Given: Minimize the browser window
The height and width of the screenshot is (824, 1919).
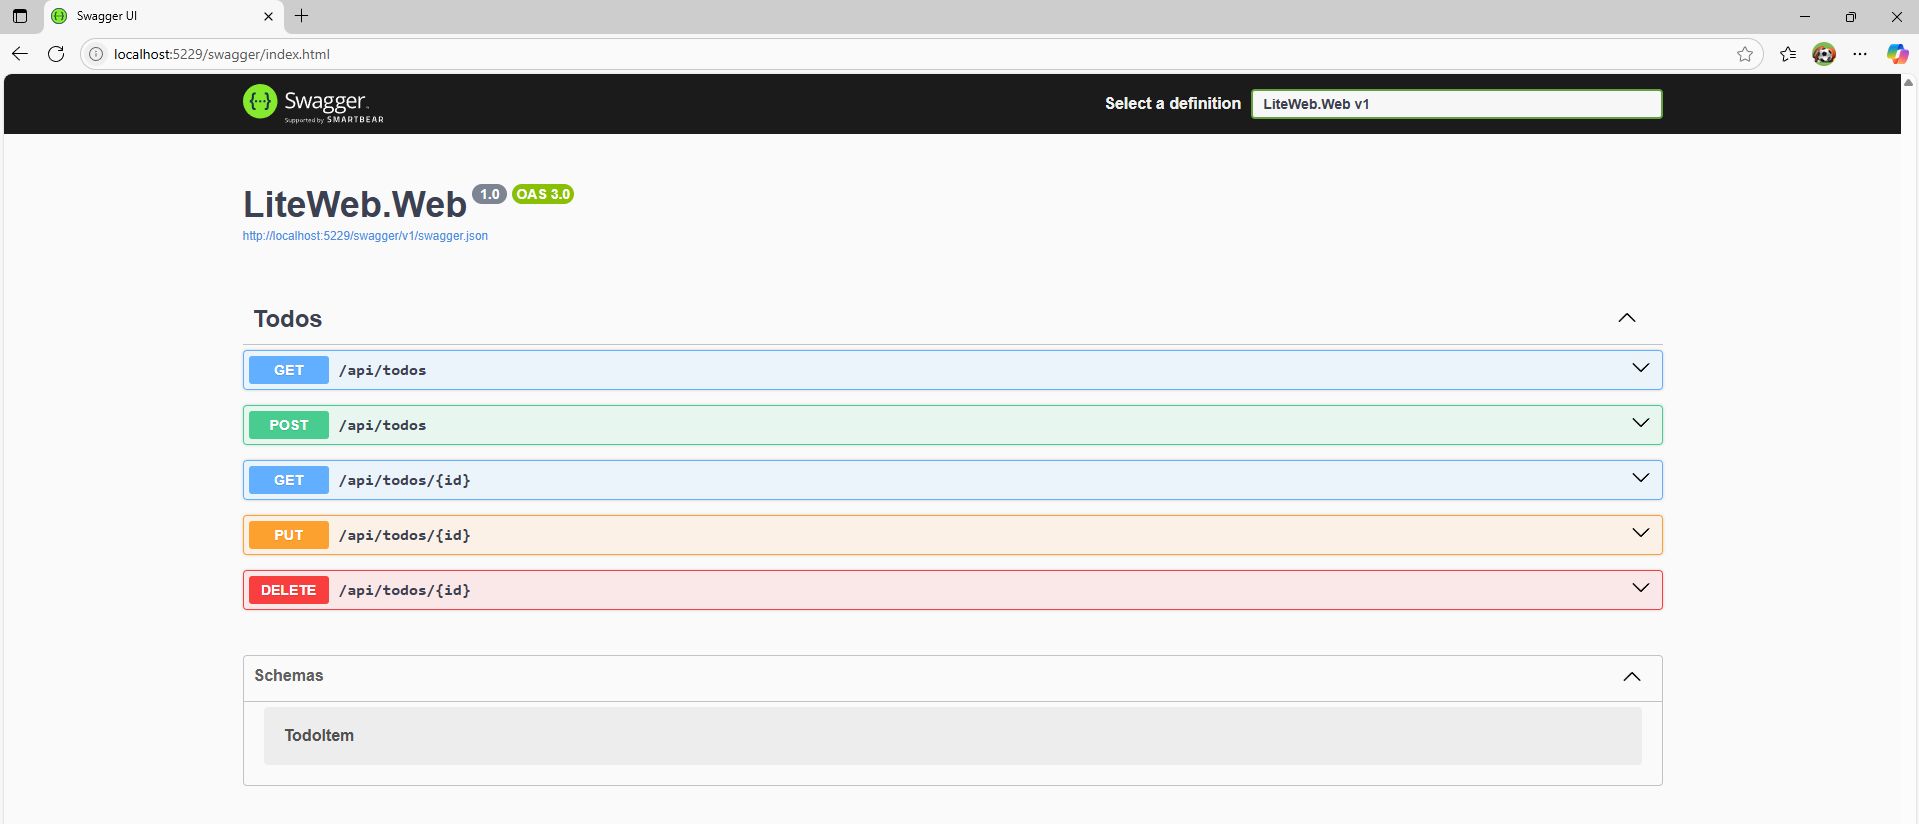Looking at the screenshot, I should (x=1805, y=16).
